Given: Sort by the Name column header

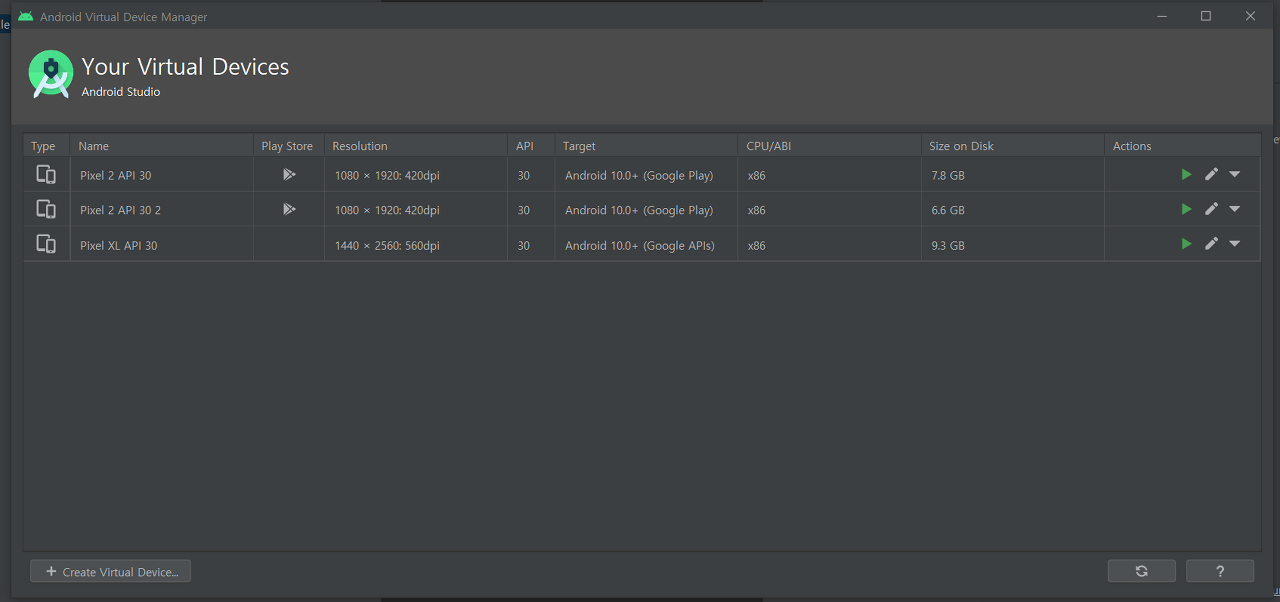Looking at the screenshot, I should click(162, 146).
